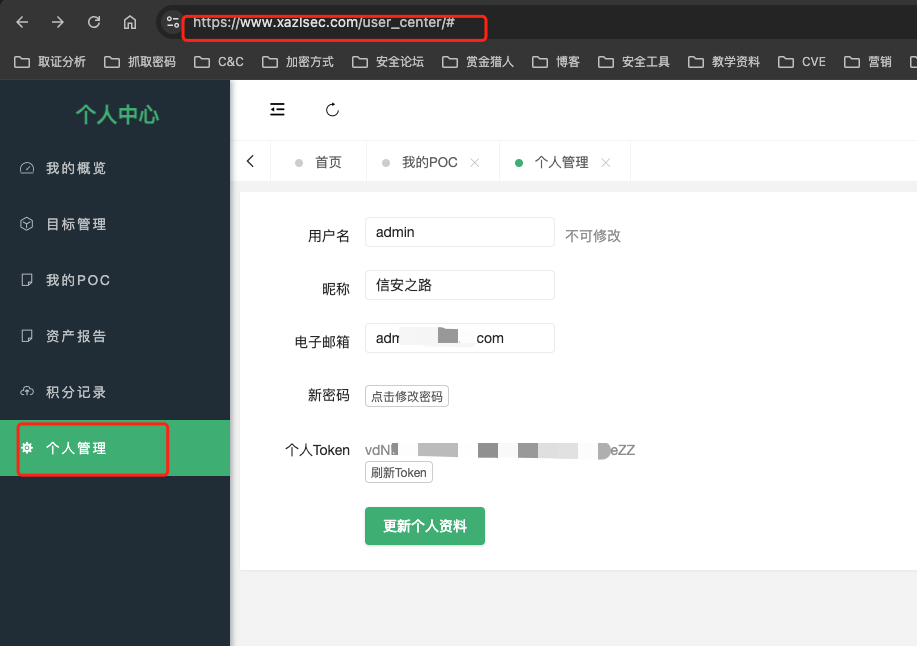Click the 个人Token field label
Screen dimensions: 917x646
pos(318,450)
